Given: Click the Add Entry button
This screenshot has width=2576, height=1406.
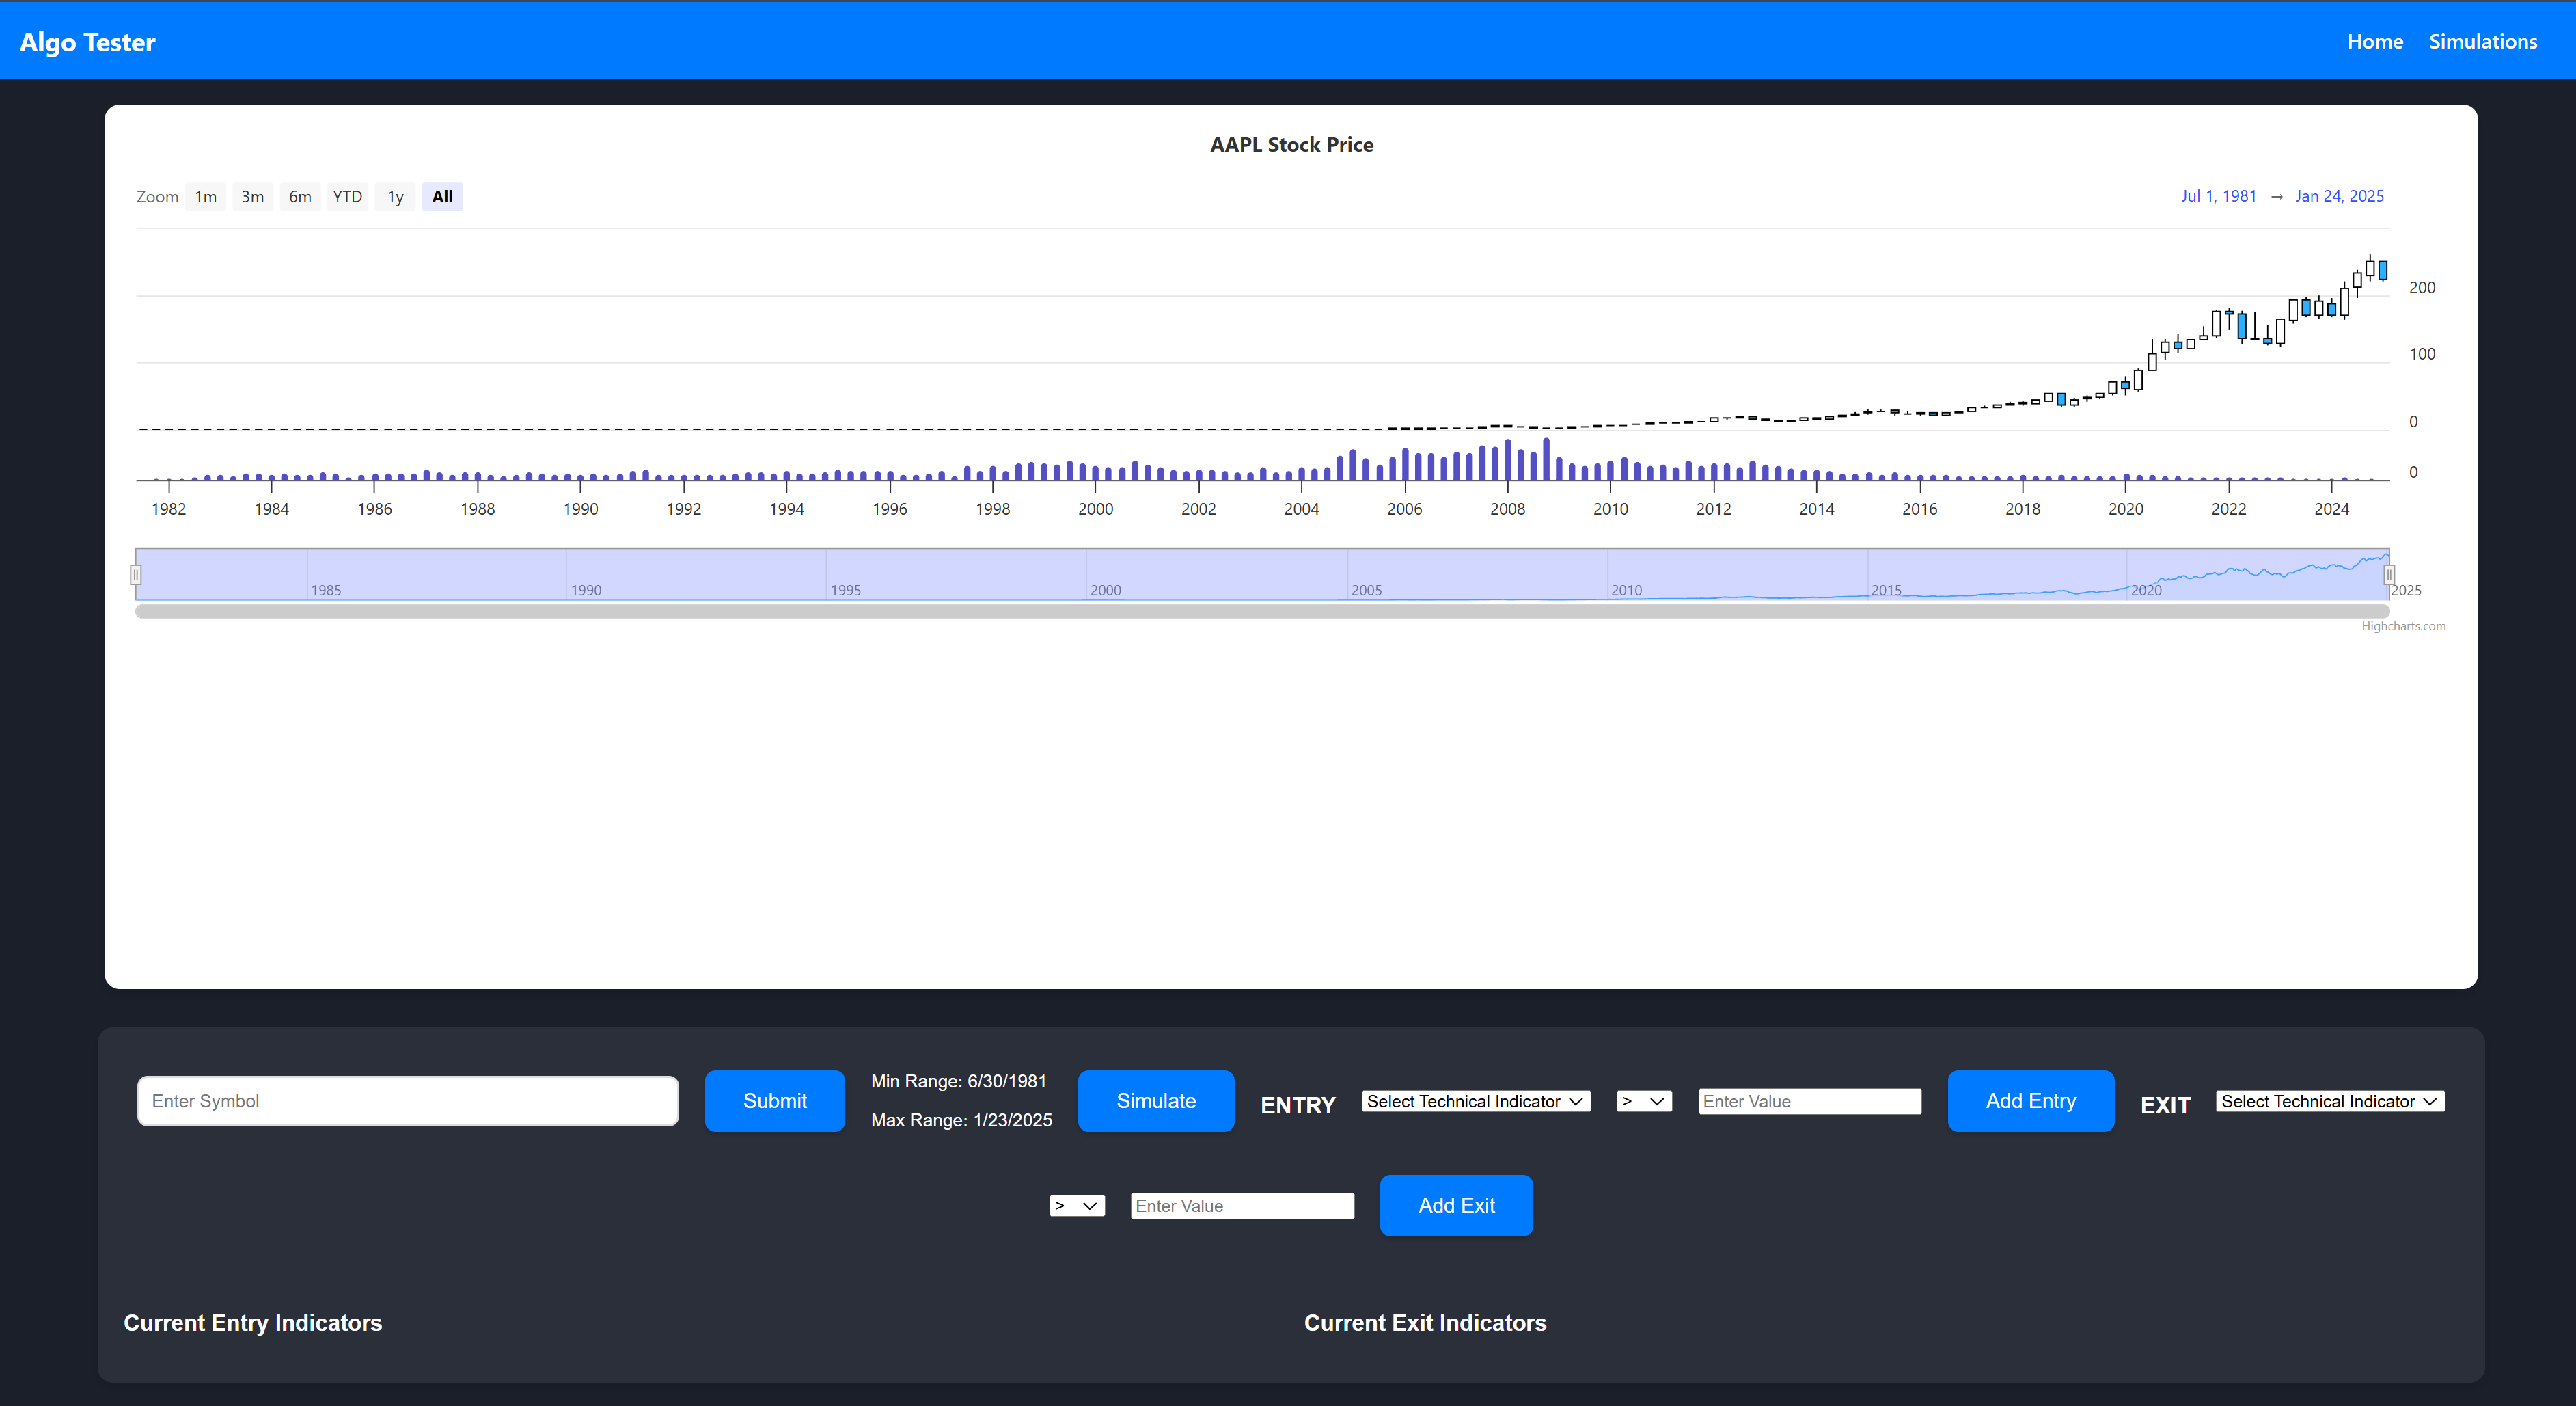Looking at the screenshot, I should 2030,1101.
